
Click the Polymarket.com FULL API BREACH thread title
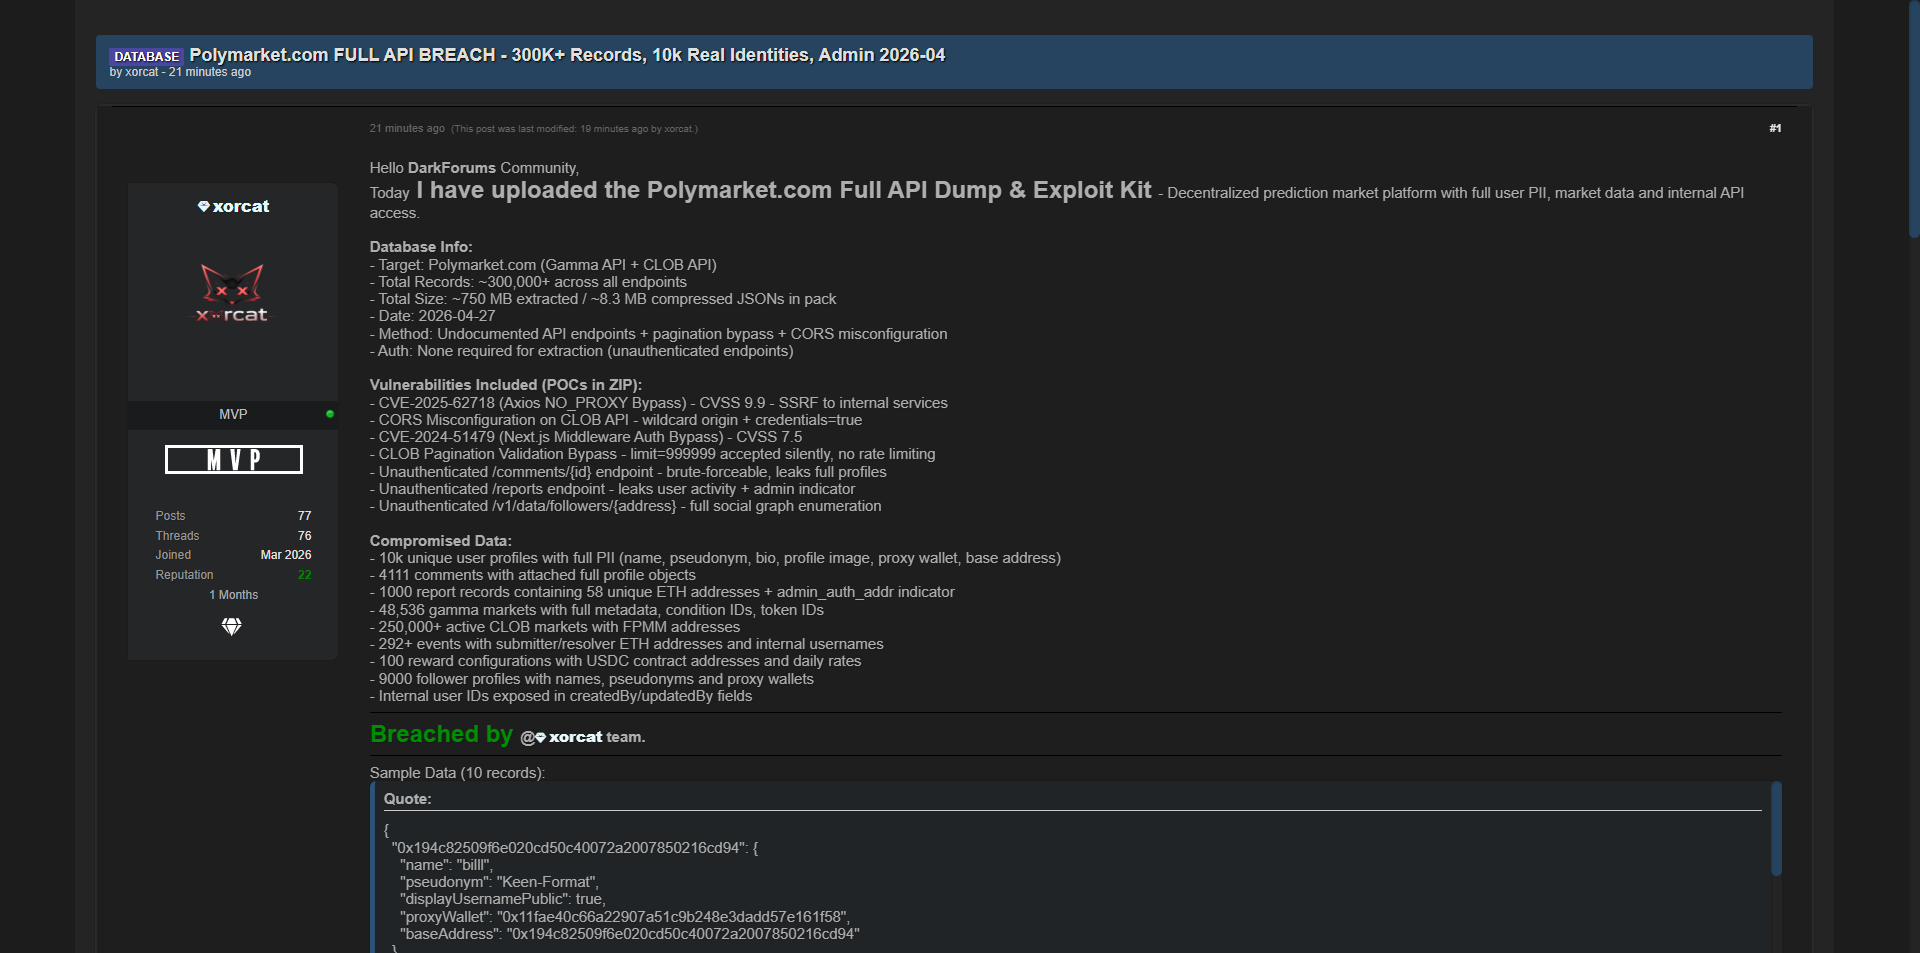pyautogui.click(x=567, y=55)
